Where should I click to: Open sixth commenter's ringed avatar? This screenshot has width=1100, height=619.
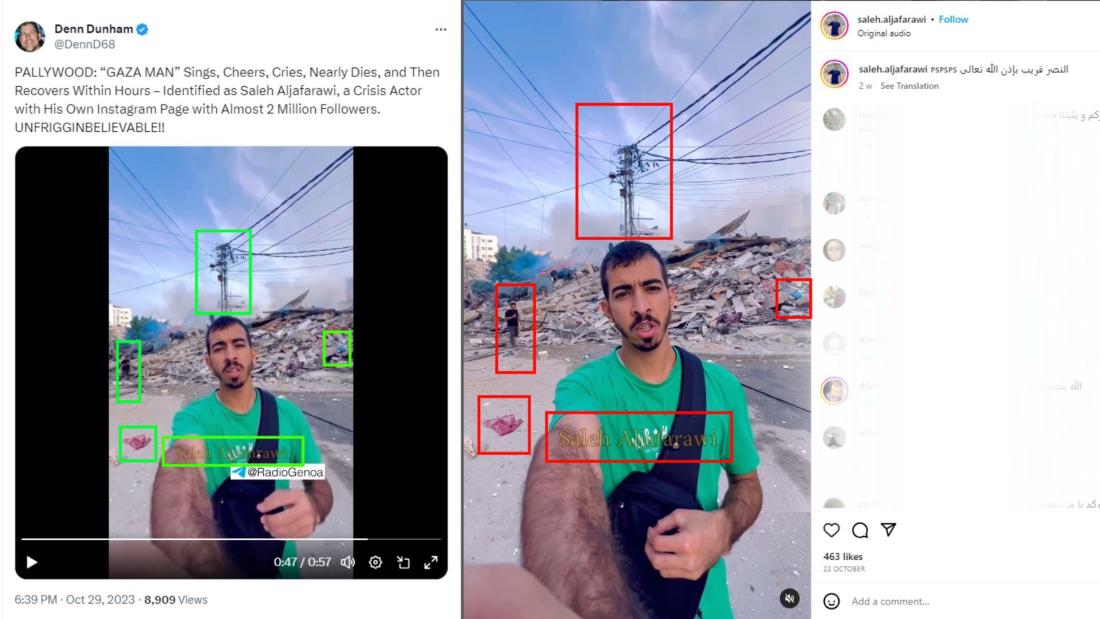[x=834, y=390]
